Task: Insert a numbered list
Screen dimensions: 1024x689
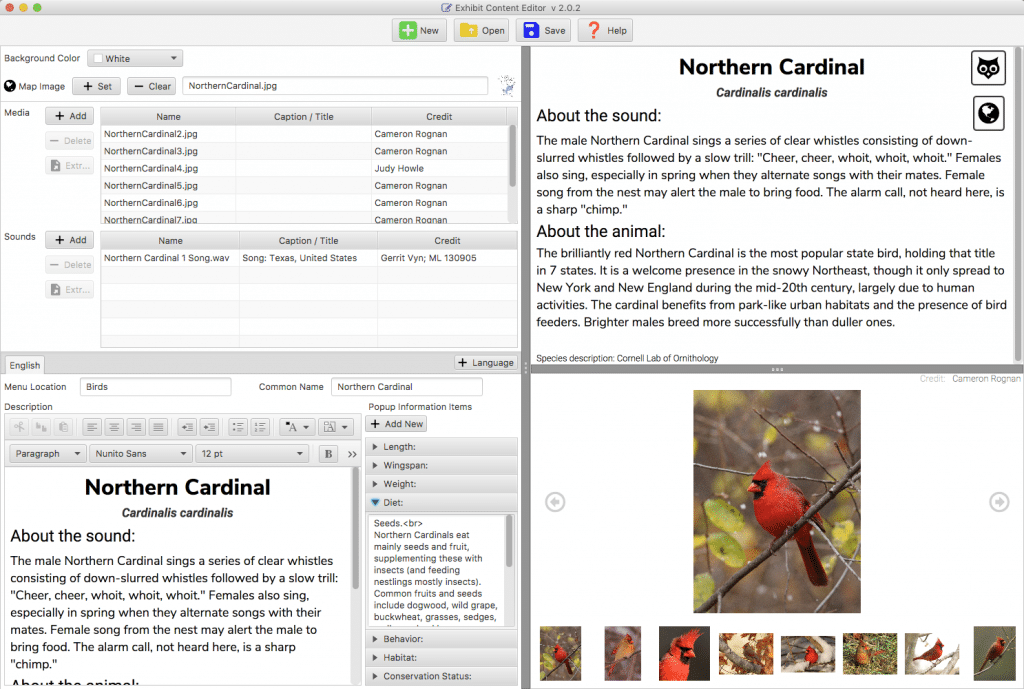Action: coord(260,427)
